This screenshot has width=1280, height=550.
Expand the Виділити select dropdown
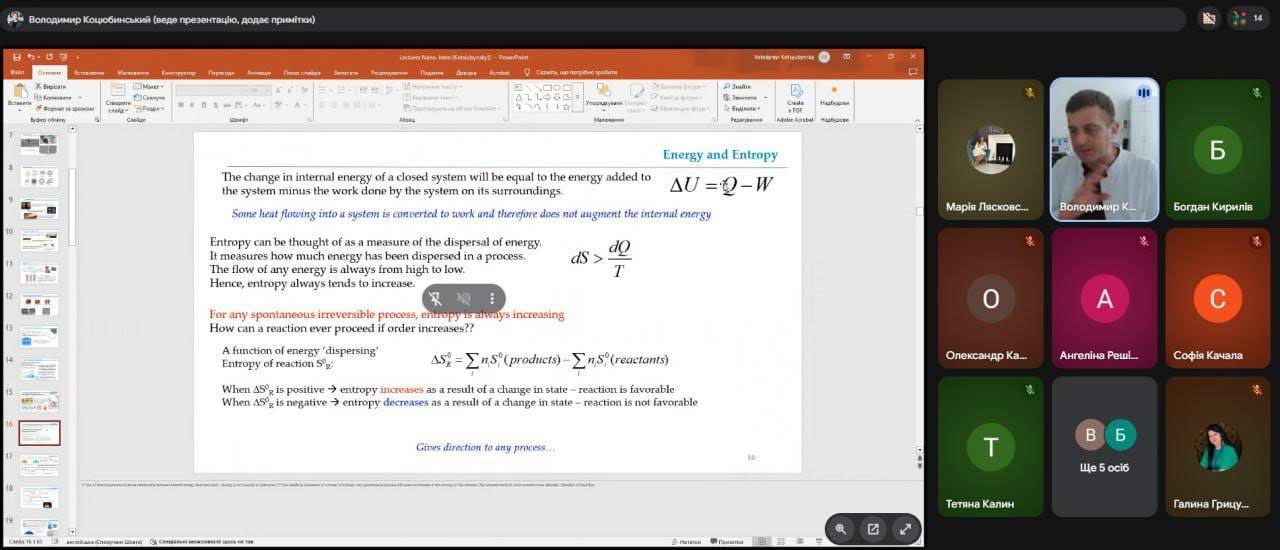coord(742,108)
